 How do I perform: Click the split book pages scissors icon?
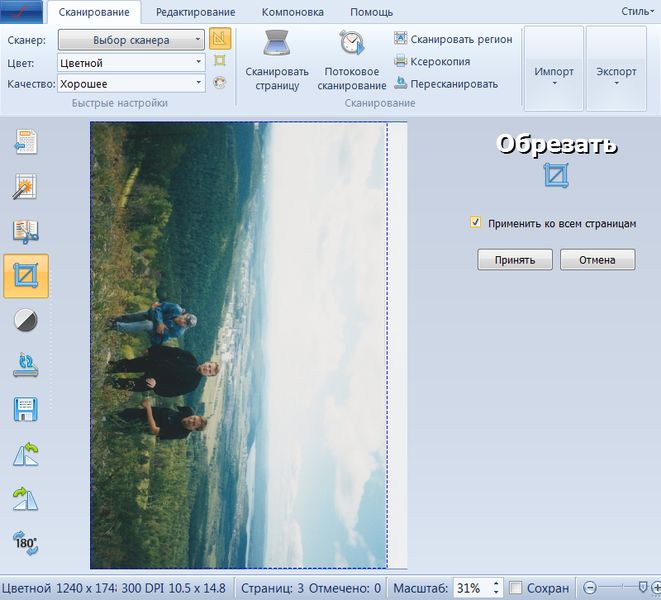pyautogui.click(x=26, y=231)
